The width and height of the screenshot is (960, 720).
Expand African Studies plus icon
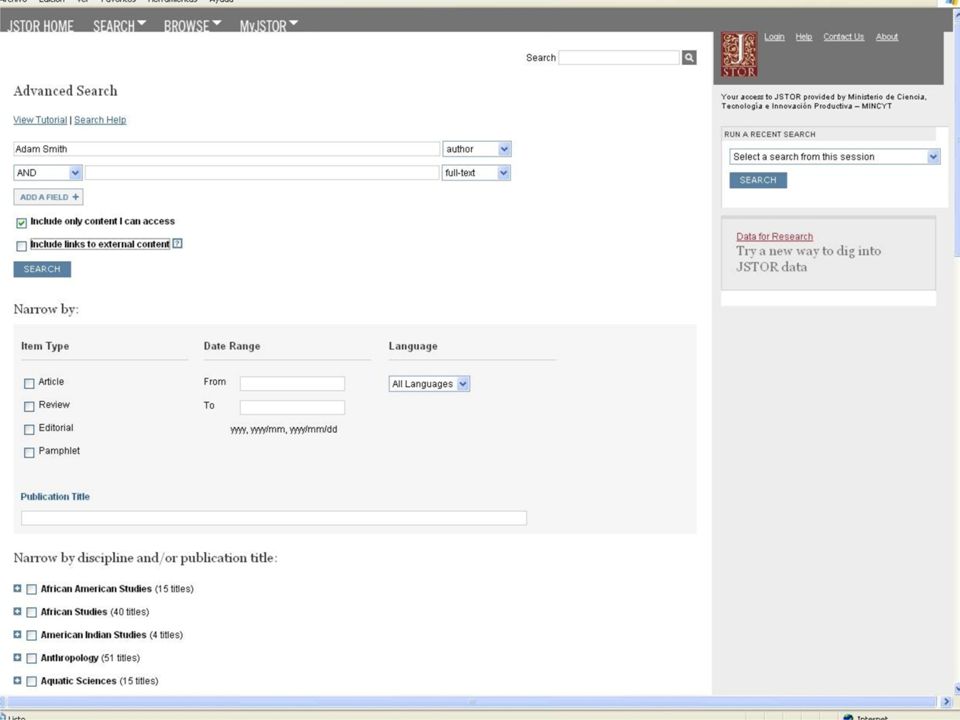tap(17, 612)
